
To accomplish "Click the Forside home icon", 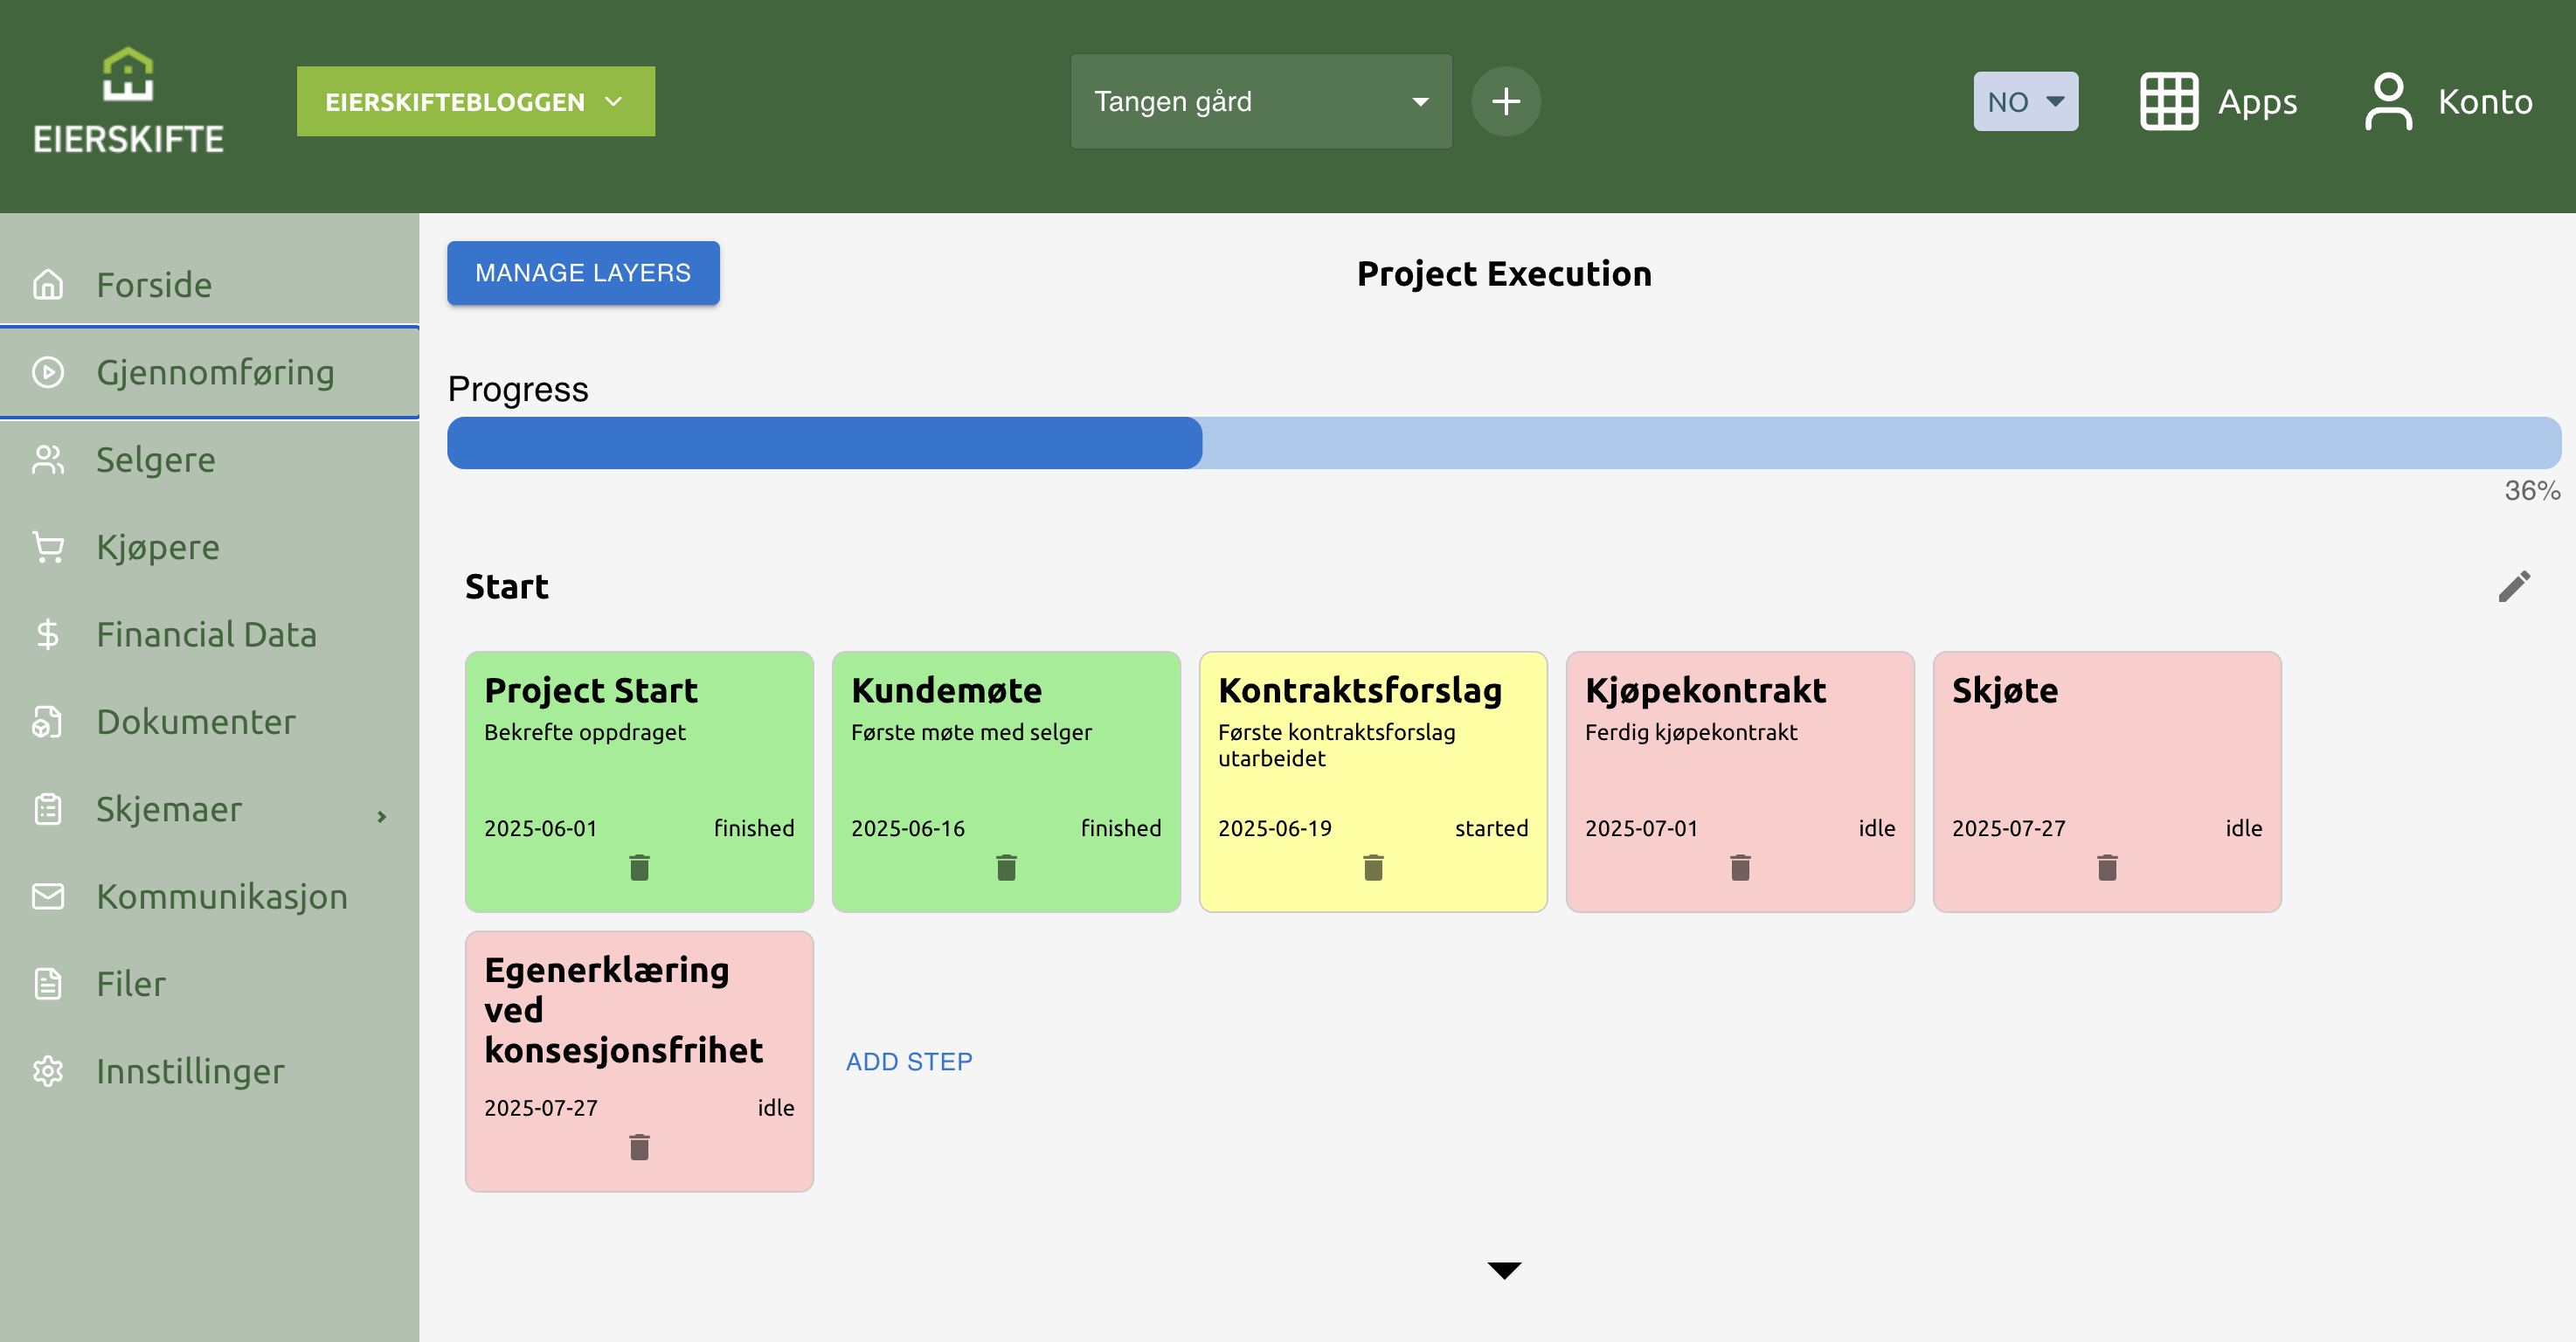I will [x=48, y=285].
